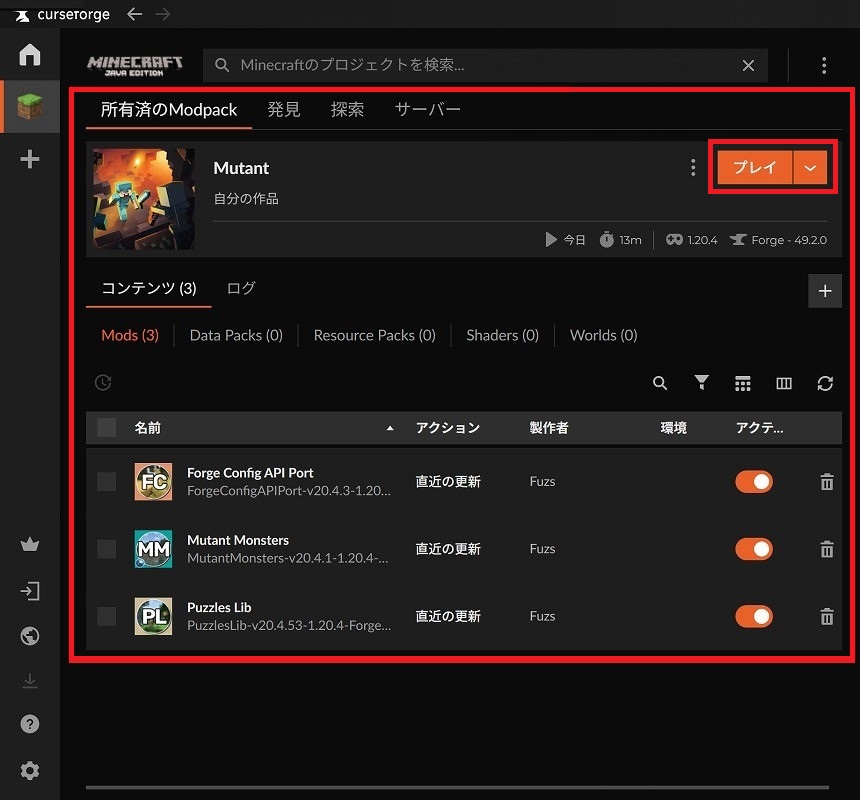Click the refresh icon above the mod list

(825, 383)
